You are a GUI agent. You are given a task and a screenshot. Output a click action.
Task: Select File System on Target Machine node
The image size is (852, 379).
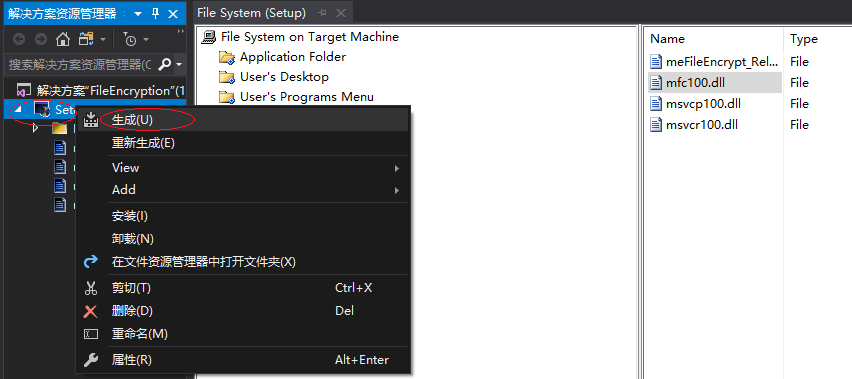(310, 37)
